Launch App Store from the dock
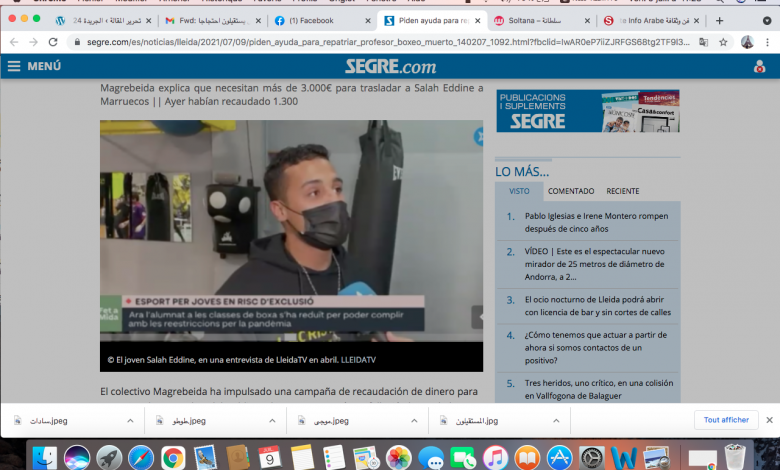This screenshot has width=780, height=470. tap(557, 458)
